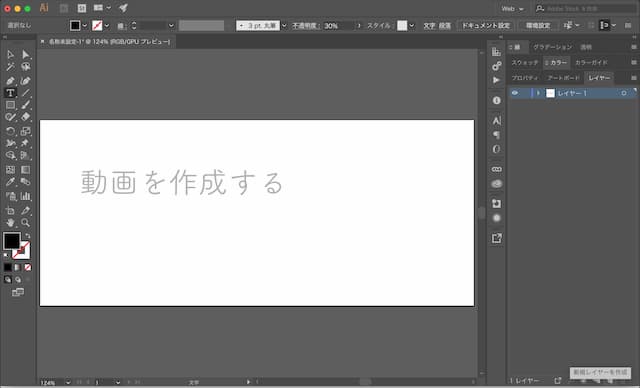Choose the Rectangle tool
640x388 pixels.
point(10,105)
